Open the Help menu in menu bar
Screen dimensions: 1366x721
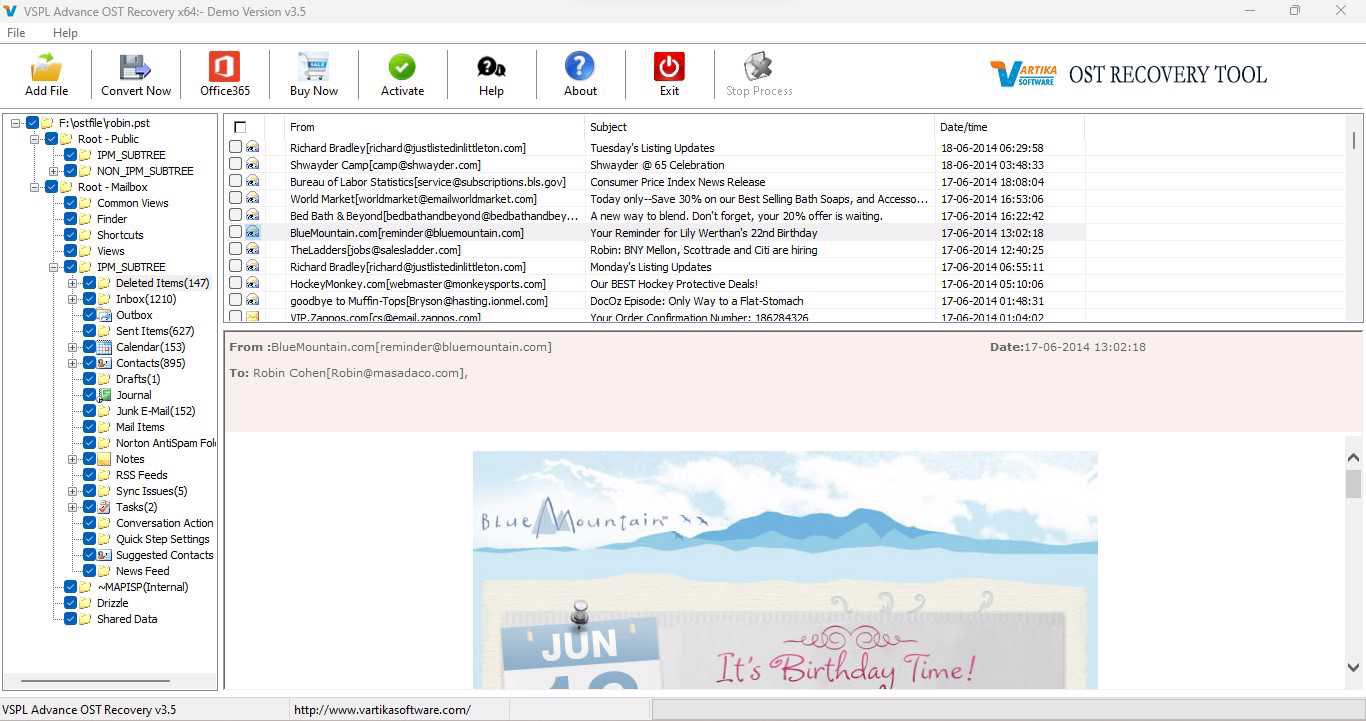pos(65,33)
